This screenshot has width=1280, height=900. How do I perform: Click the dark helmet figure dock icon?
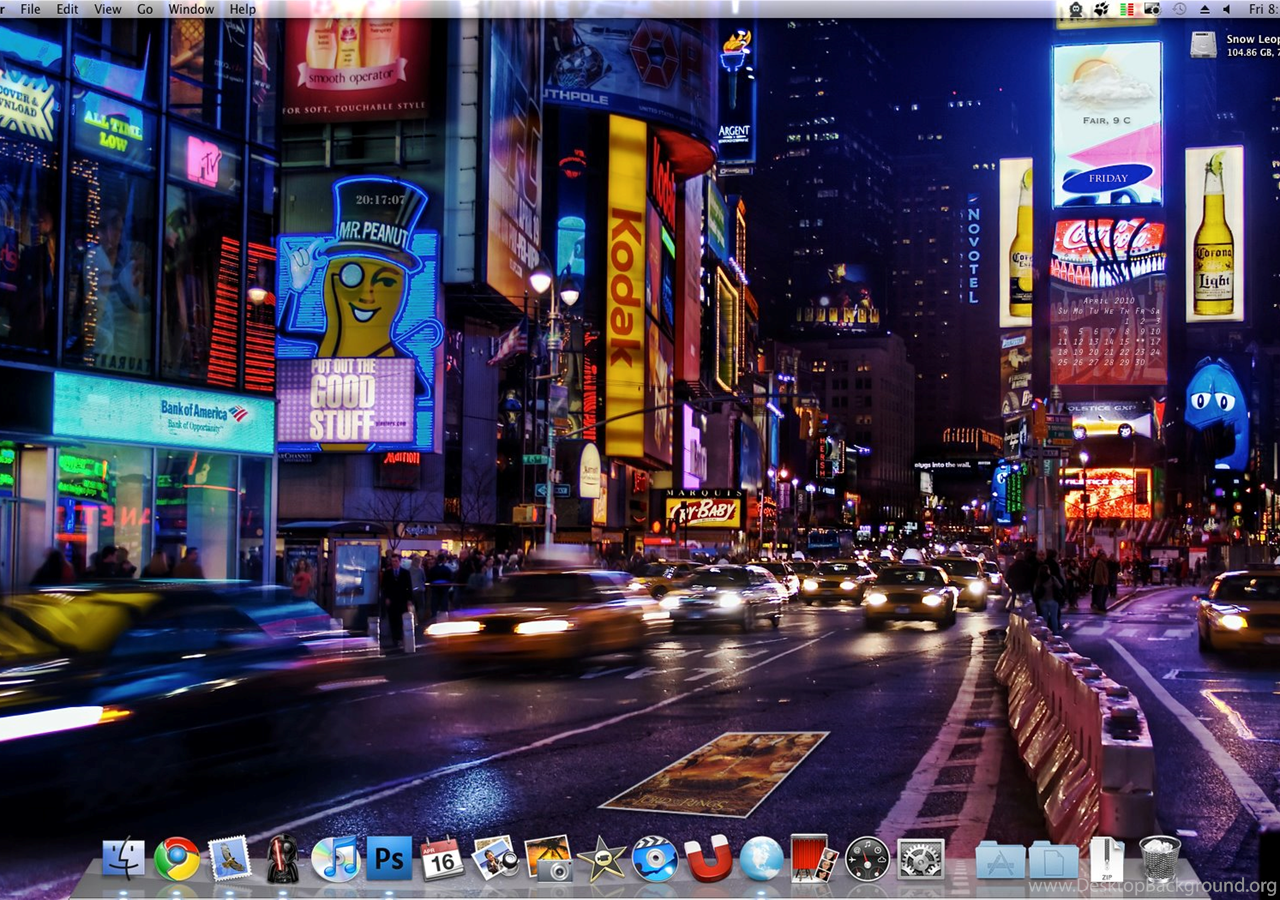point(283,859)
